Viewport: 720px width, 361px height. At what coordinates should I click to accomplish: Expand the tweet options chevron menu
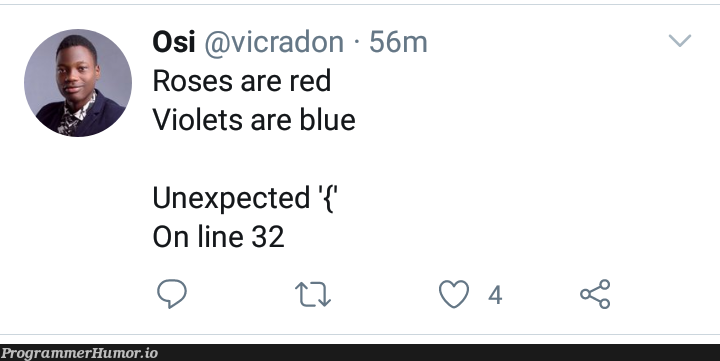[x=680, y=40]
